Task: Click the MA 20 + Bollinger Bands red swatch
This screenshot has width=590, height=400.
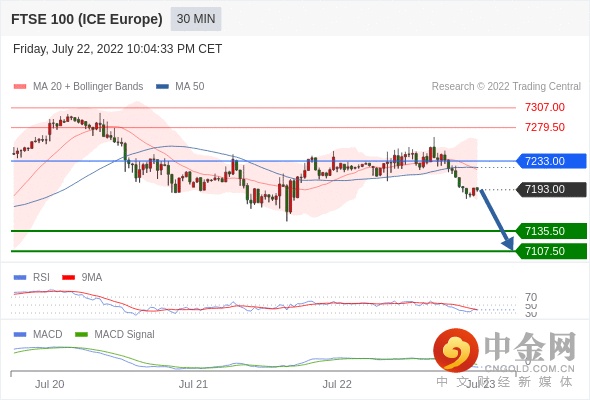Action: pyautogui.click(x=20, y=87)
